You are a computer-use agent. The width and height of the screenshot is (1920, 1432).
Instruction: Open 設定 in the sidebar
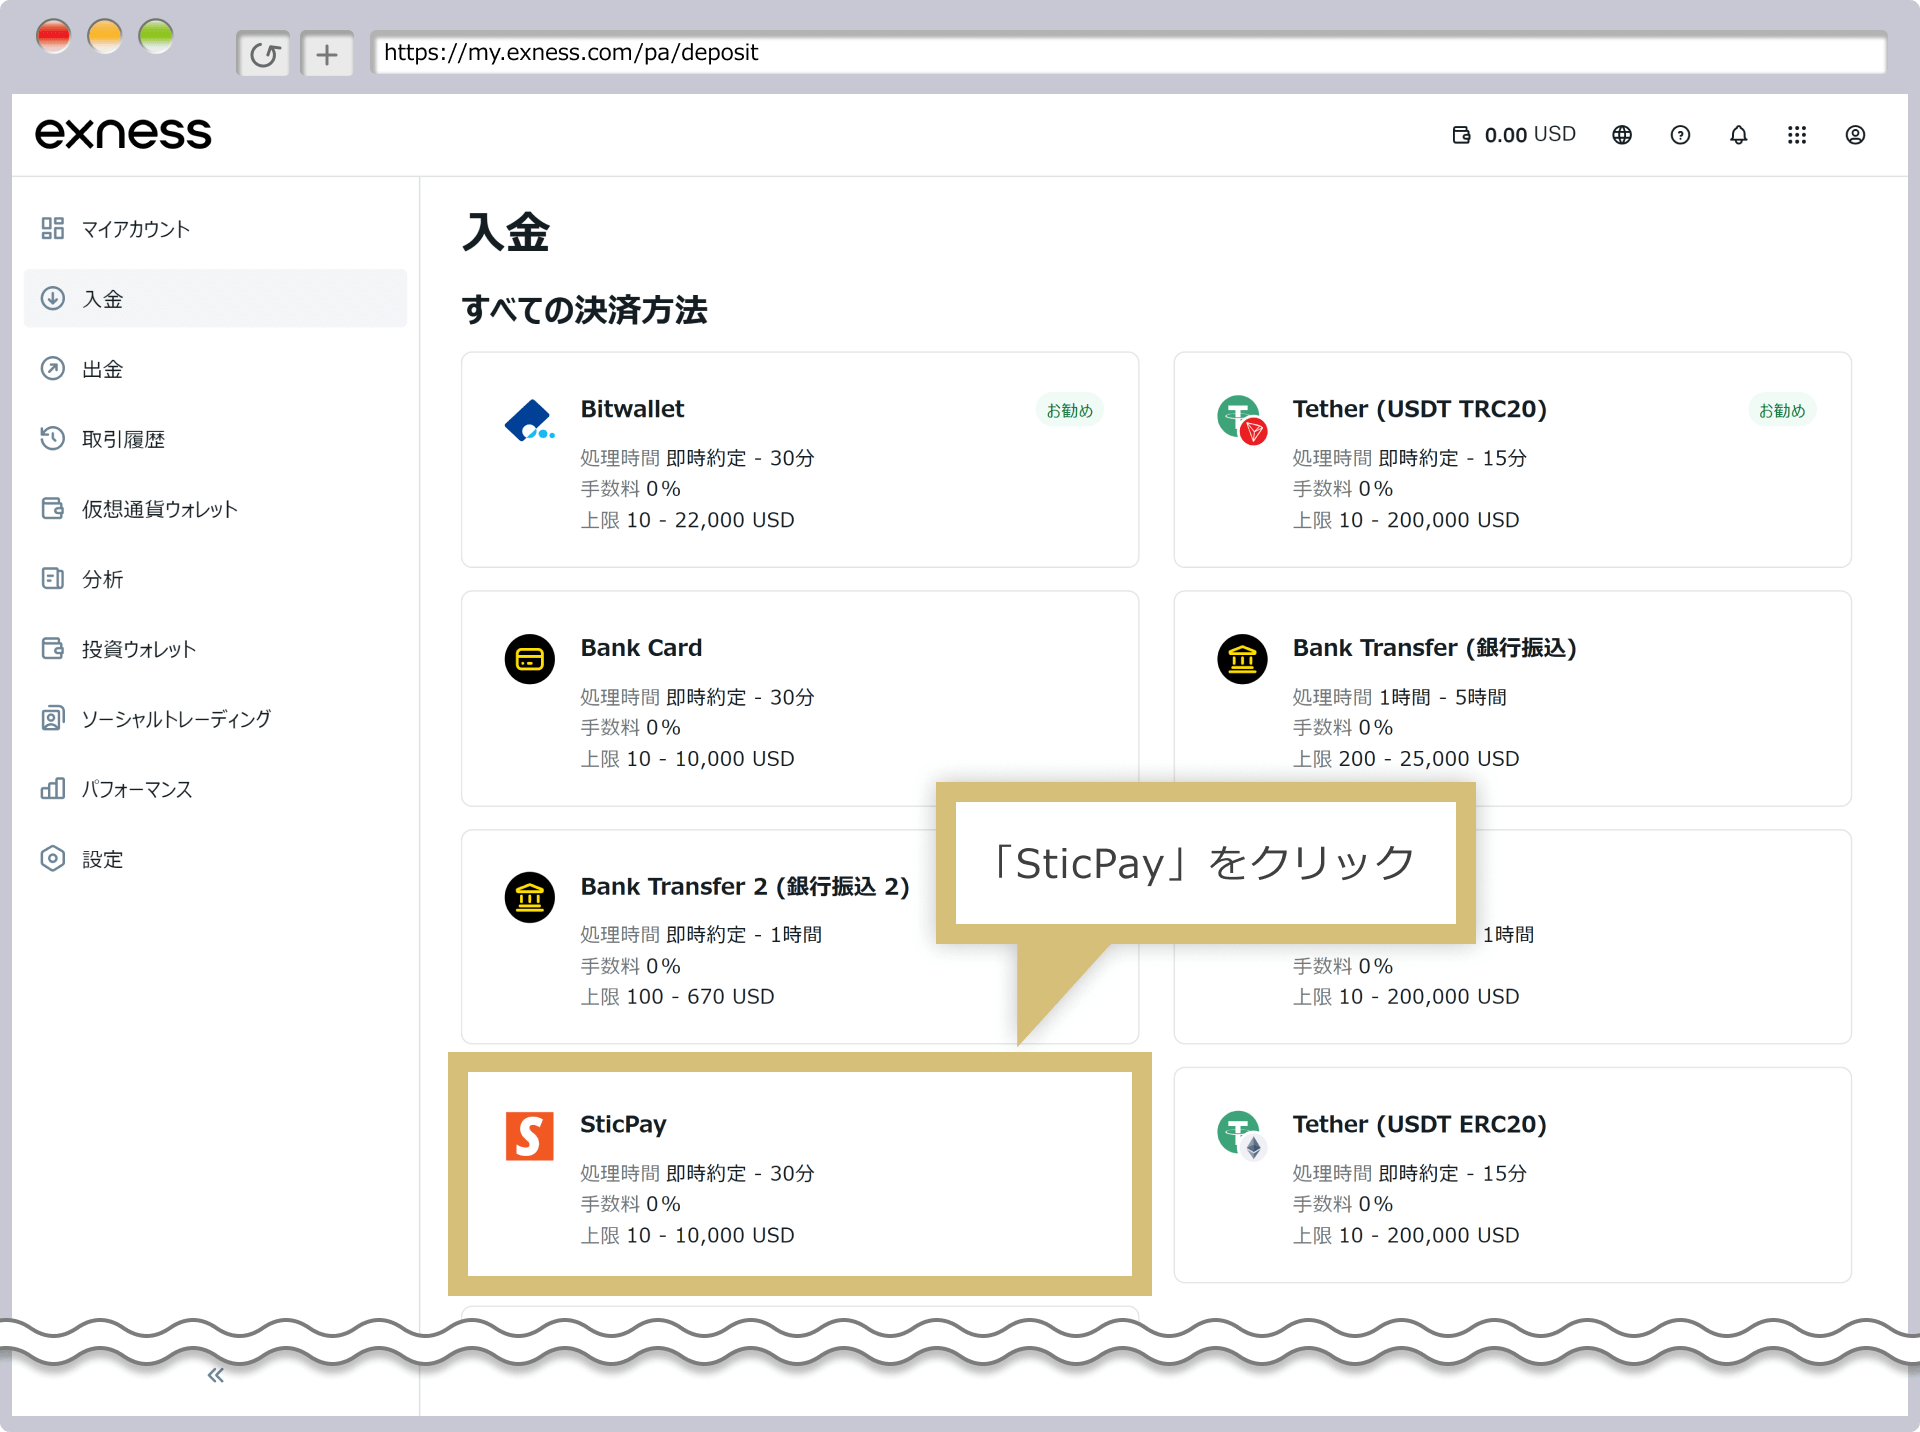click(215, 859)
